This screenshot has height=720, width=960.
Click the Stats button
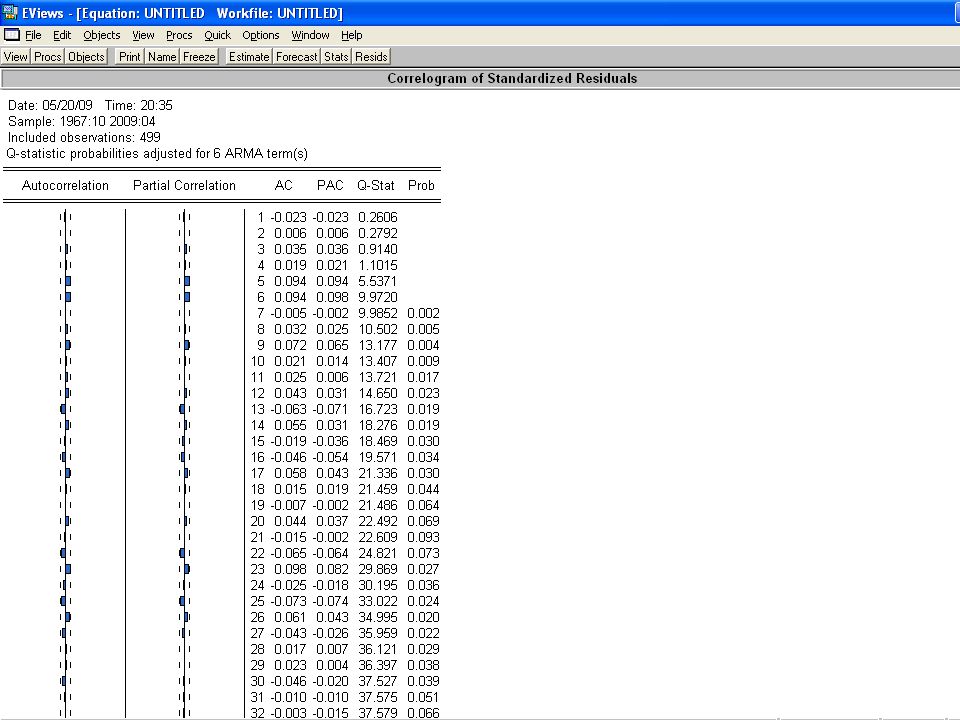click(x=336, y=57)
